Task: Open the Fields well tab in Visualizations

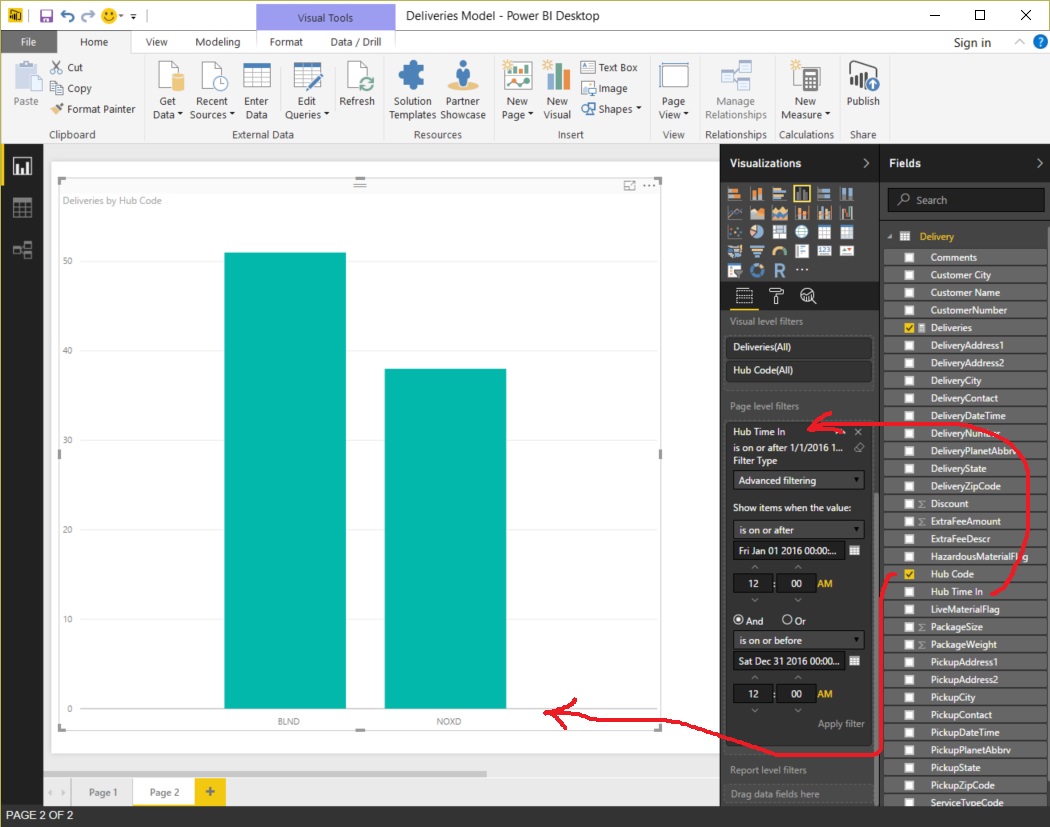Action: click(744, 296)
